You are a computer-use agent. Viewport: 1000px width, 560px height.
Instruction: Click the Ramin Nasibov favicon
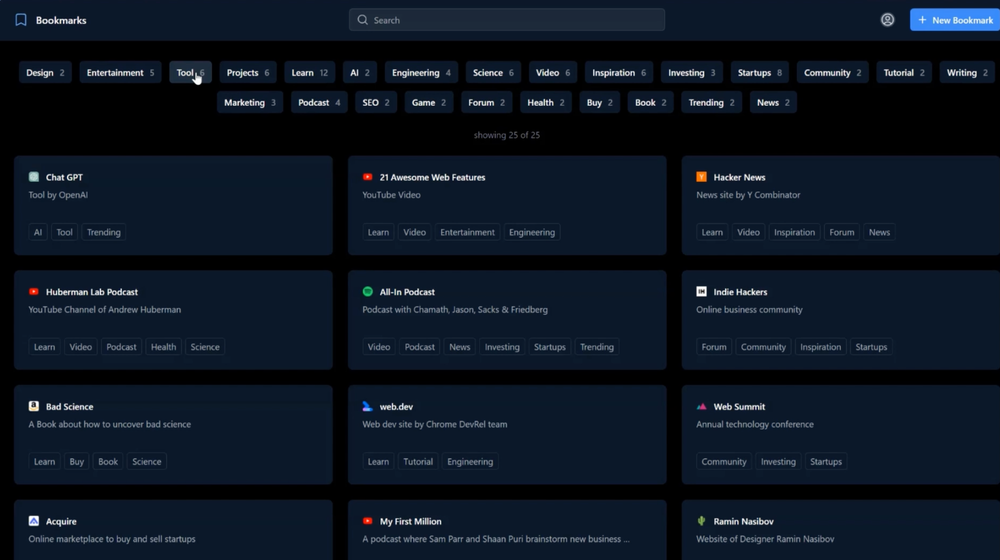coord(702,521)
